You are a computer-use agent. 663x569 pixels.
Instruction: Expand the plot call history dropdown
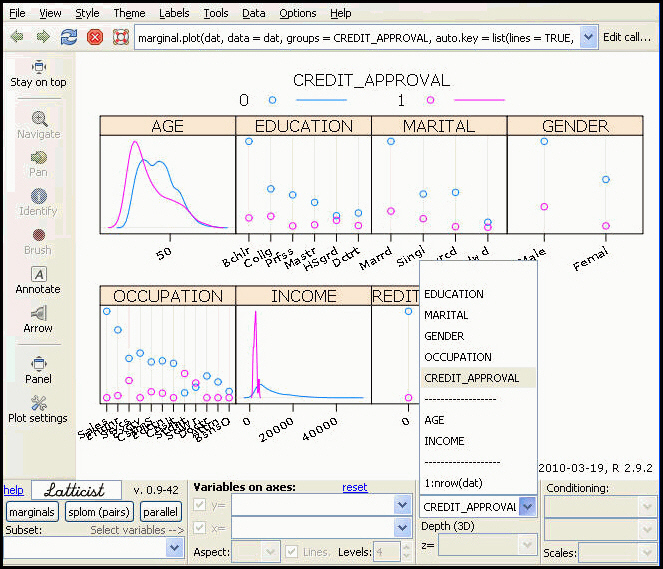click(x=588, y=37)
